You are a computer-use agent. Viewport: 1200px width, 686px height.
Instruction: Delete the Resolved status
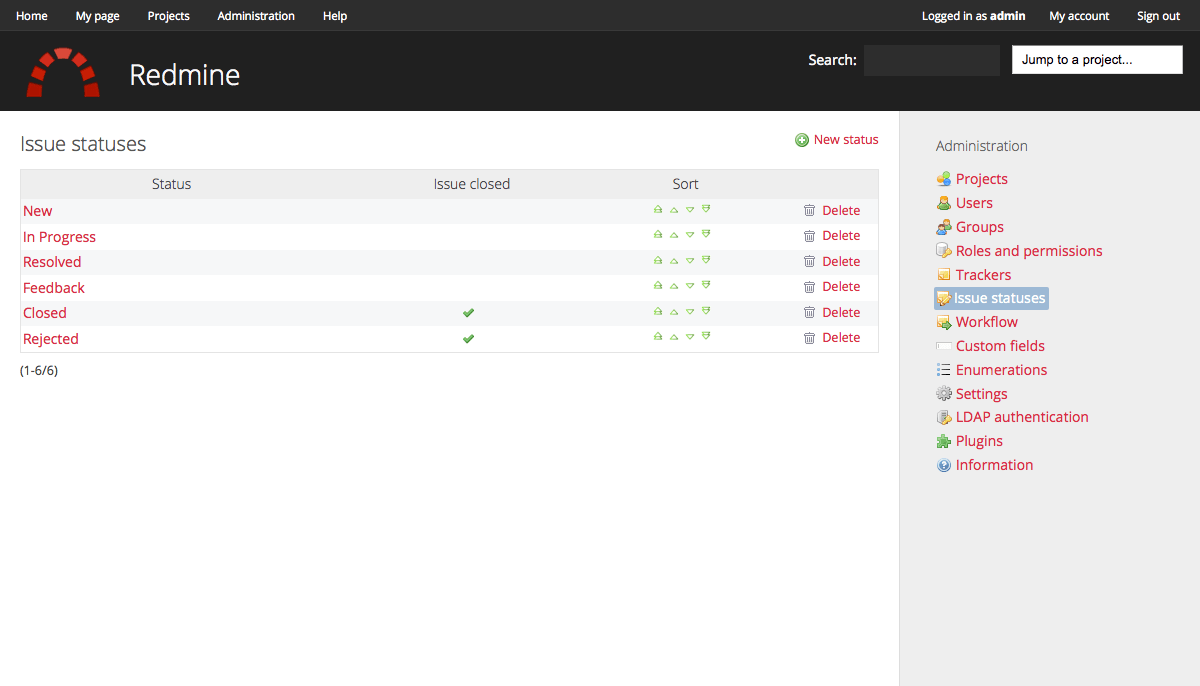(832, 261)
